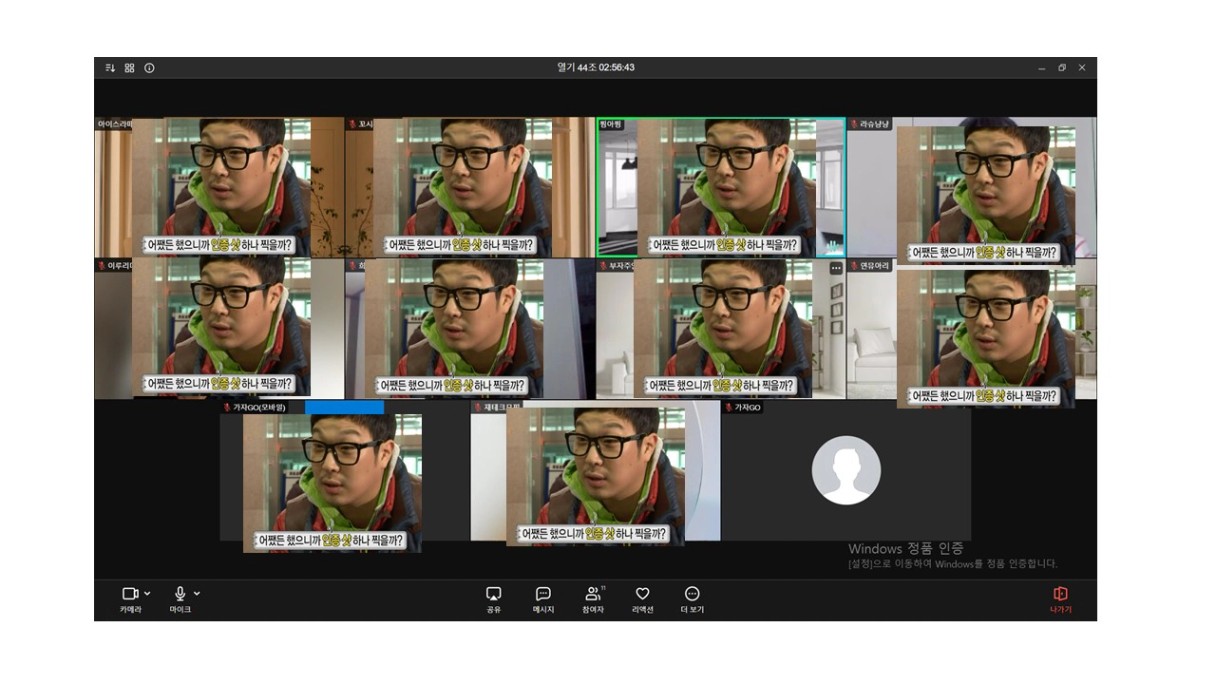
Task: Restore down the meeting window
Action: (1062, 68)
